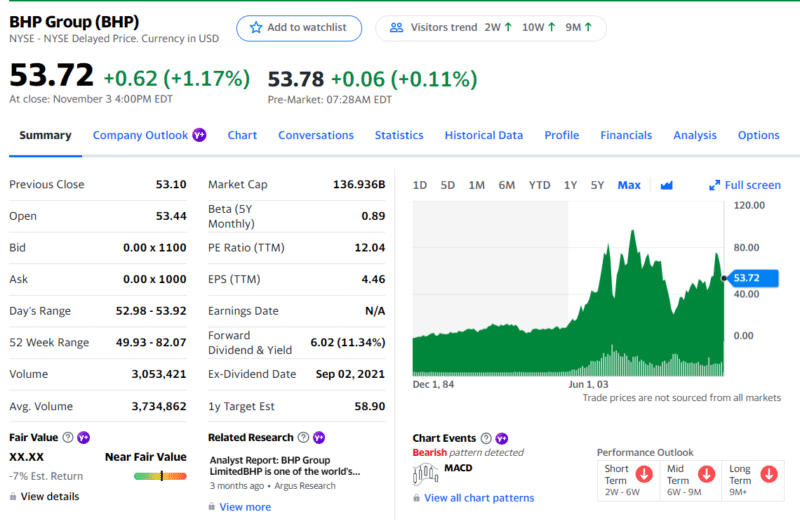800x531 pixels.
Task: Click the Day's Range value 52.98 - 53.92
Action: coord(151,311)
